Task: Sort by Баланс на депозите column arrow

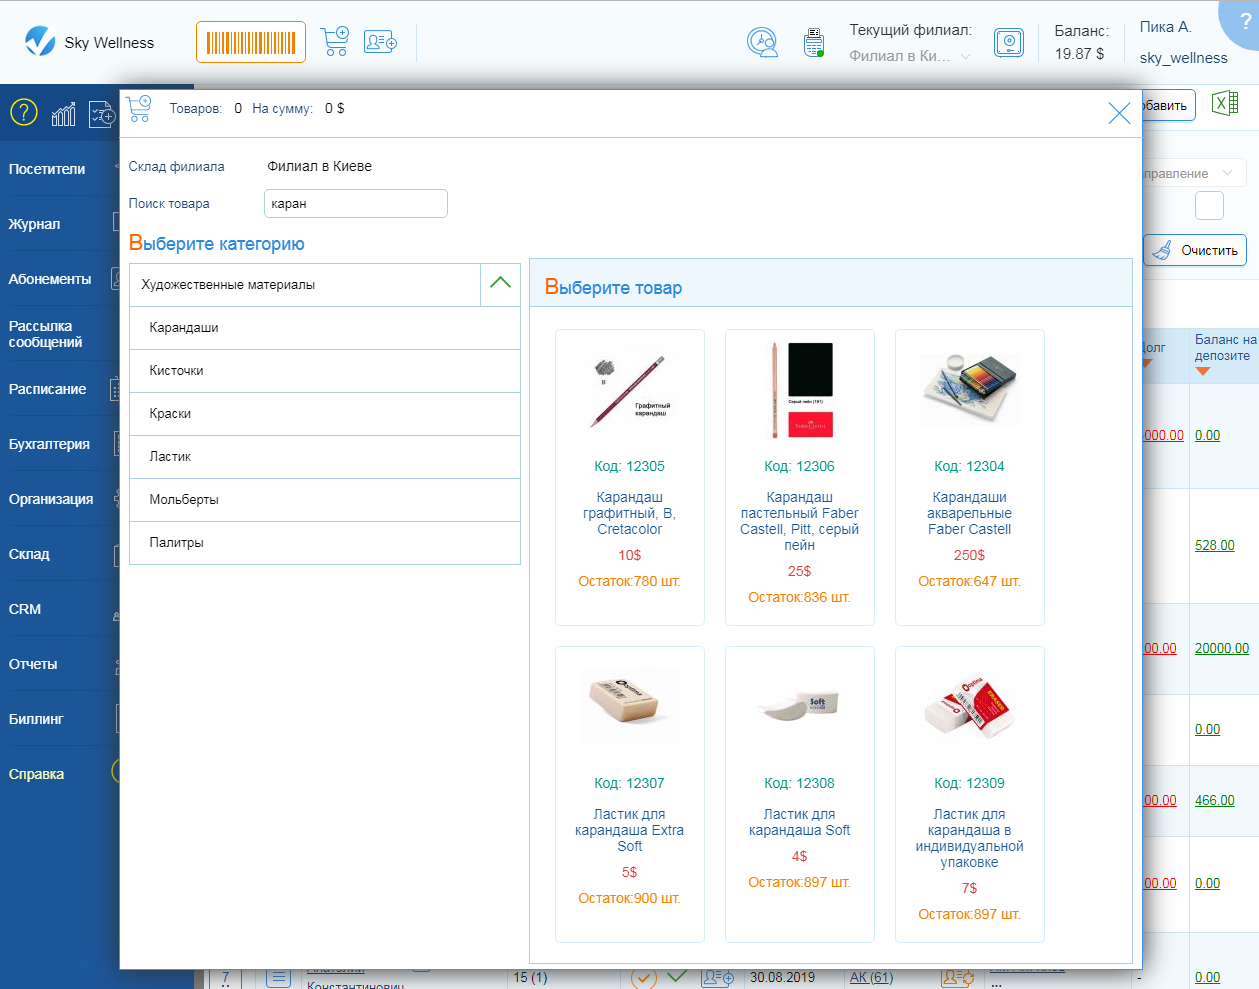Action: [x=1203, y=372]
